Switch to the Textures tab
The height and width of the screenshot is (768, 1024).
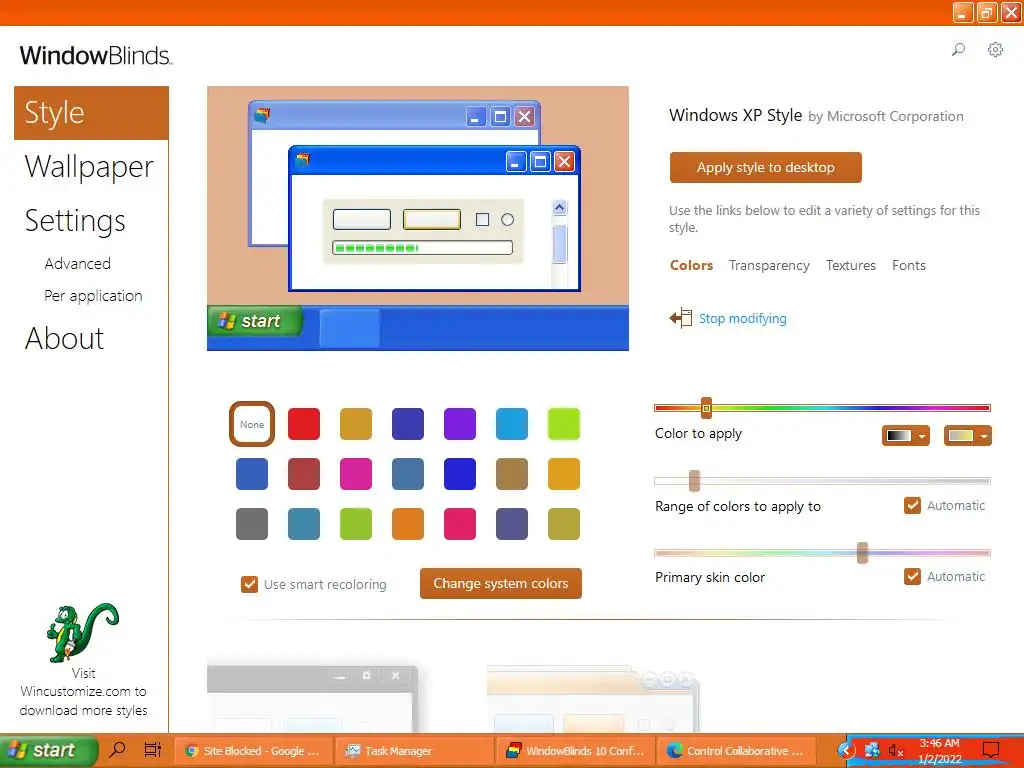850,265
